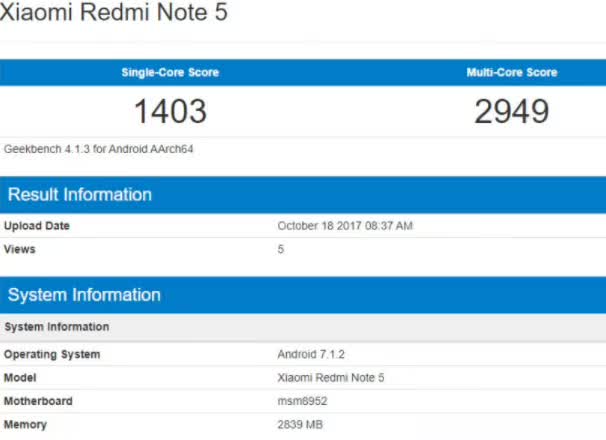Select the Upload Date label
Viewport: 606px width, 440px height.
click(37, 226)
